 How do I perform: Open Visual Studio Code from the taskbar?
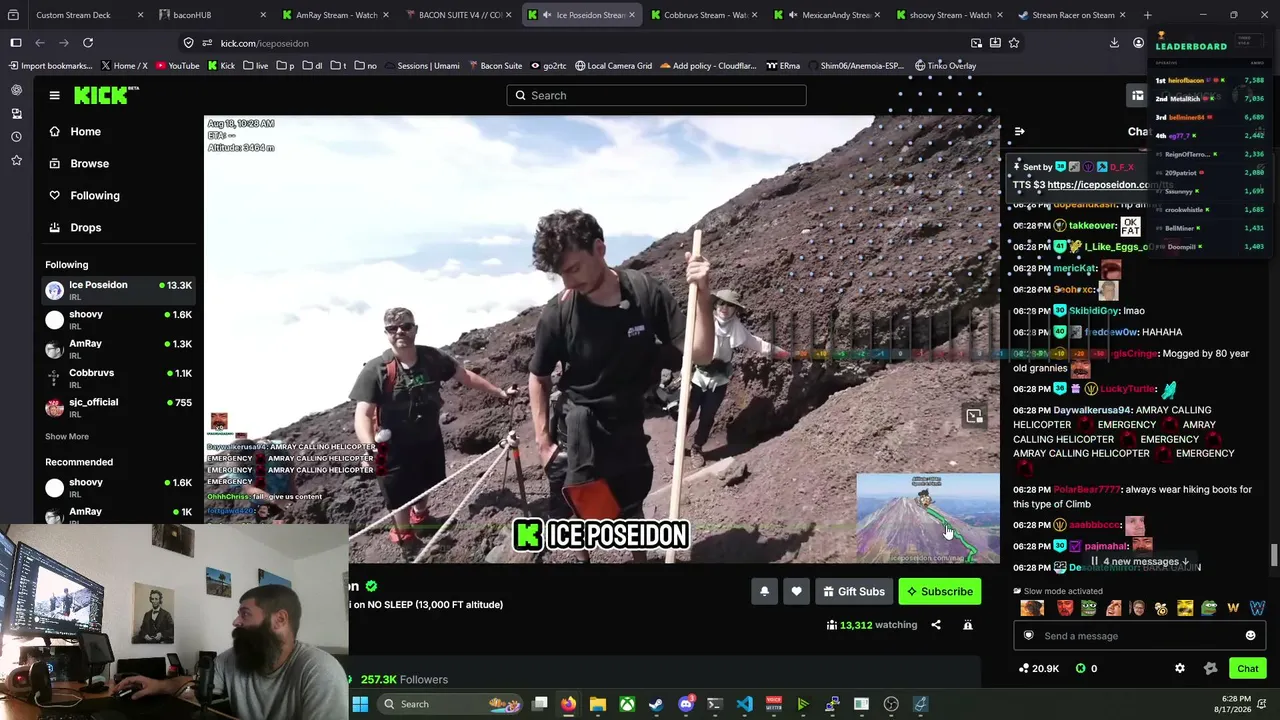tap(744, 704)
